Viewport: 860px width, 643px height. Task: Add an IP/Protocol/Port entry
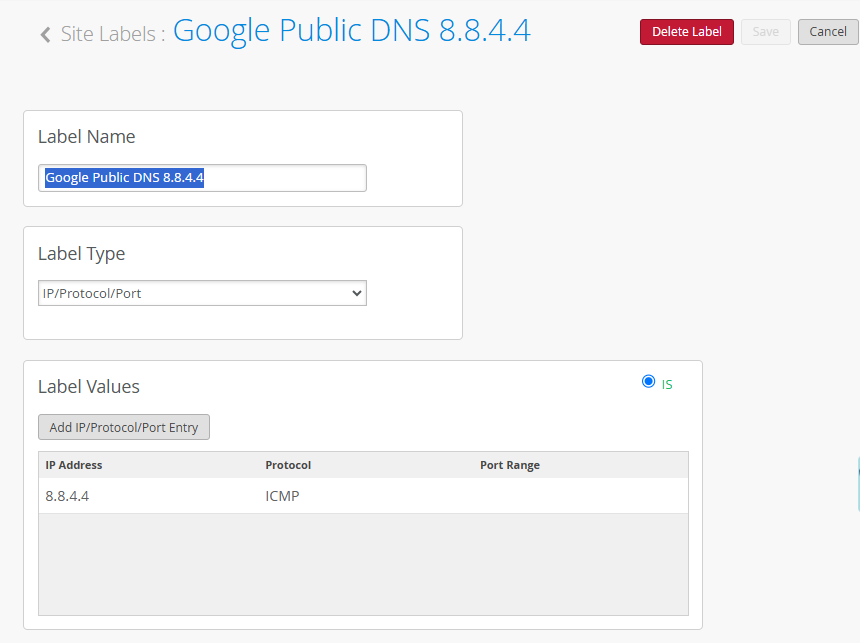[x=124, y=427]
